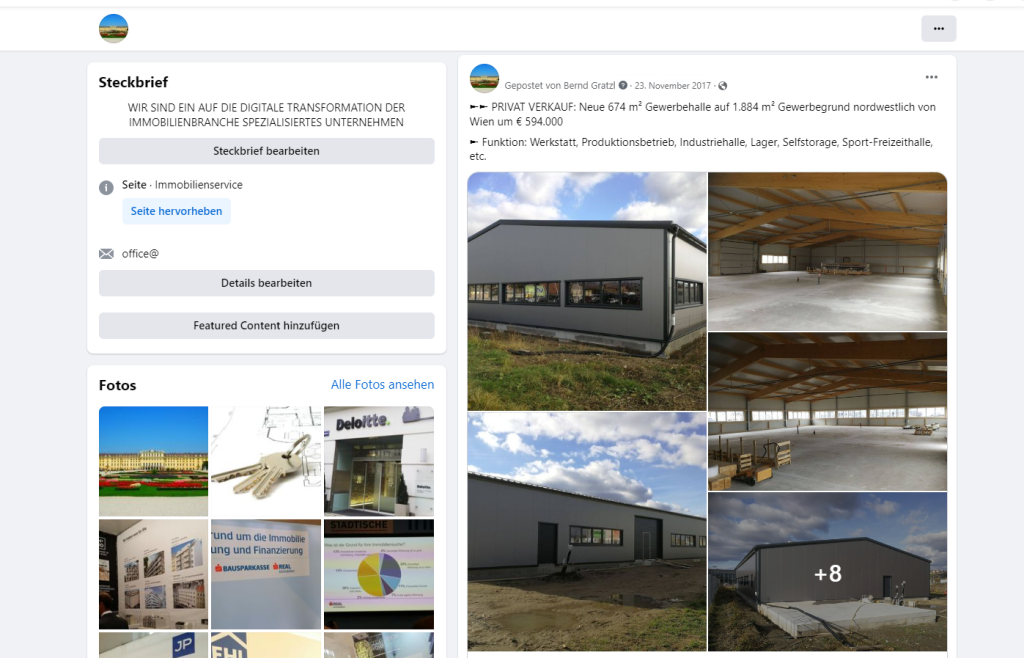Open the pie chart photo thumbnail
The image size is (1024, 658).
379,574
